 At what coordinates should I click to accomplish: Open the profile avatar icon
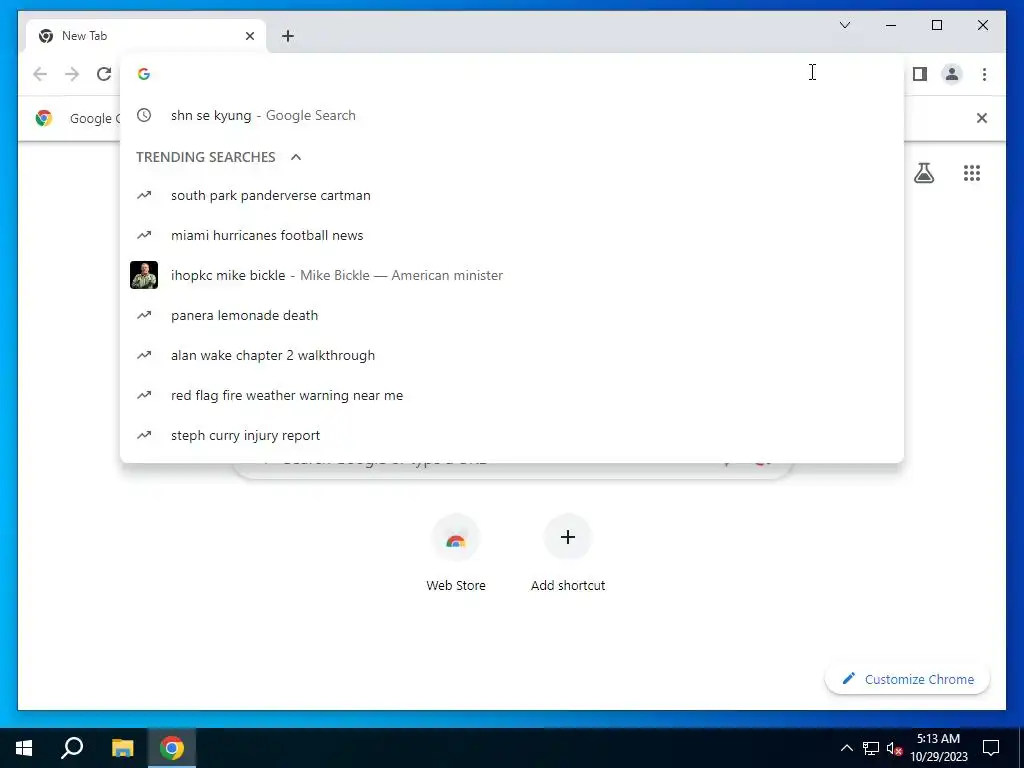[x=952, y=74]
